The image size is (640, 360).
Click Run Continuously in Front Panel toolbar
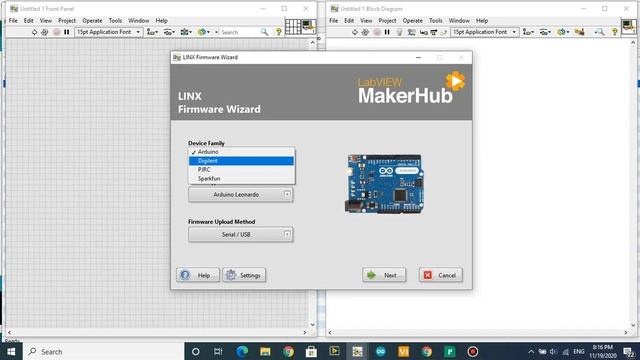(x=44, y=32)
